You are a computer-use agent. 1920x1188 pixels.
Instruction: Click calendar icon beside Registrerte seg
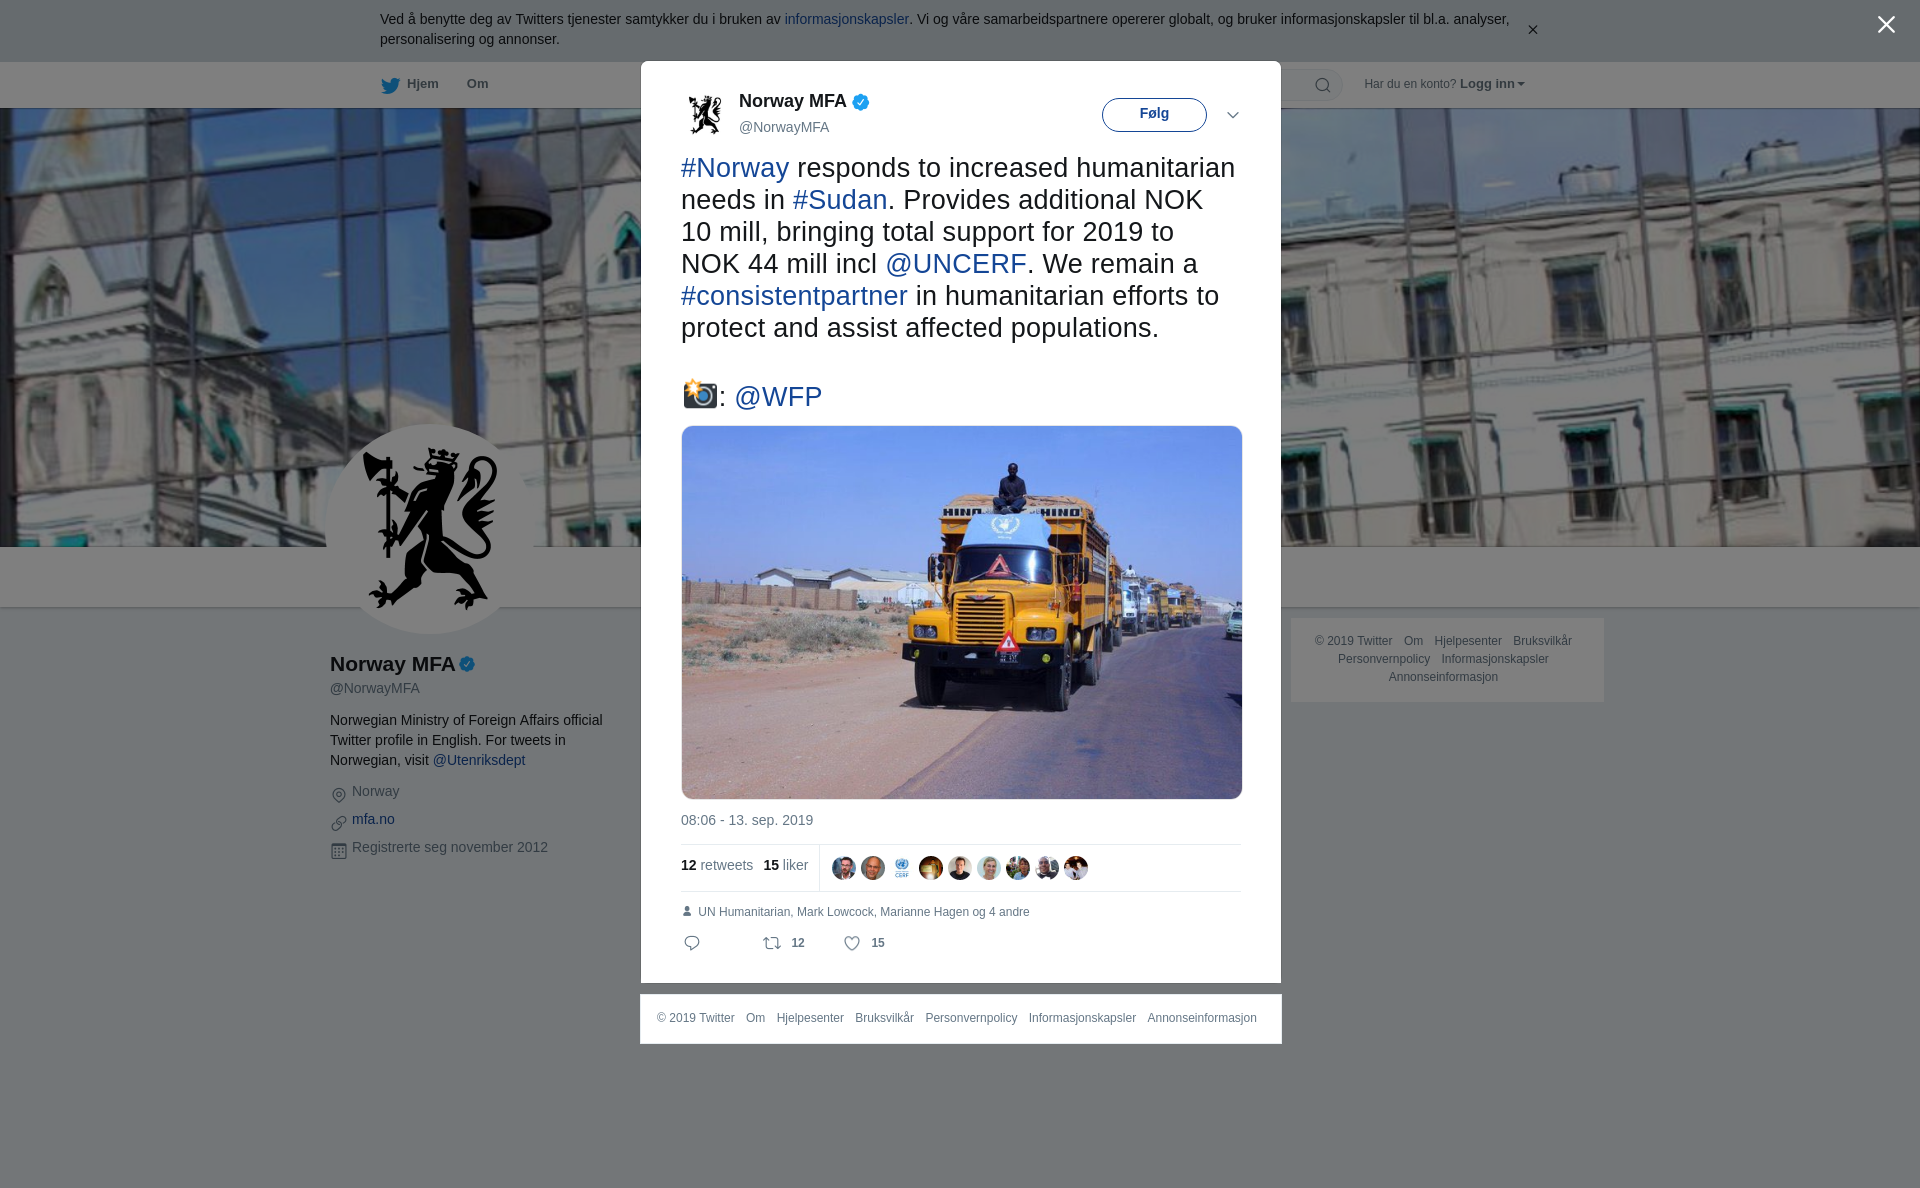[x=339, y=851]
